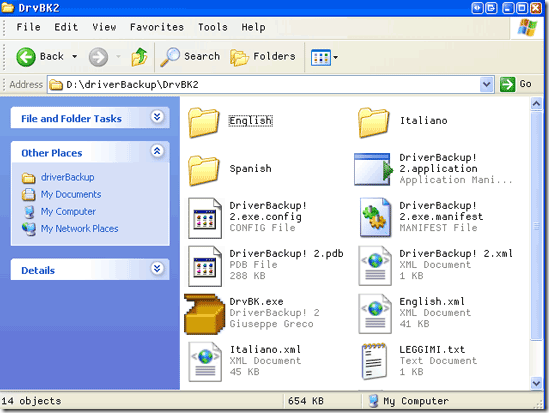The height and width of the screenshot is (413, 549).
Task: Open the Help menu
Action: point(253,27)
